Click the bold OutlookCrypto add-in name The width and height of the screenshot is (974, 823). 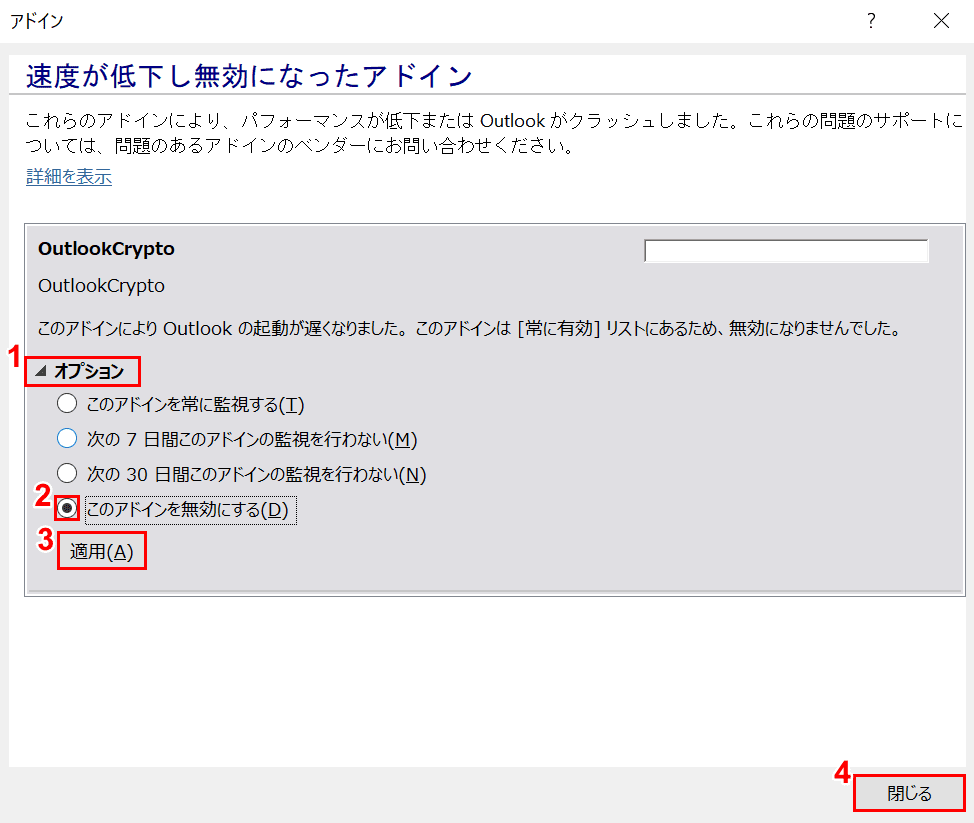[106, 248]
